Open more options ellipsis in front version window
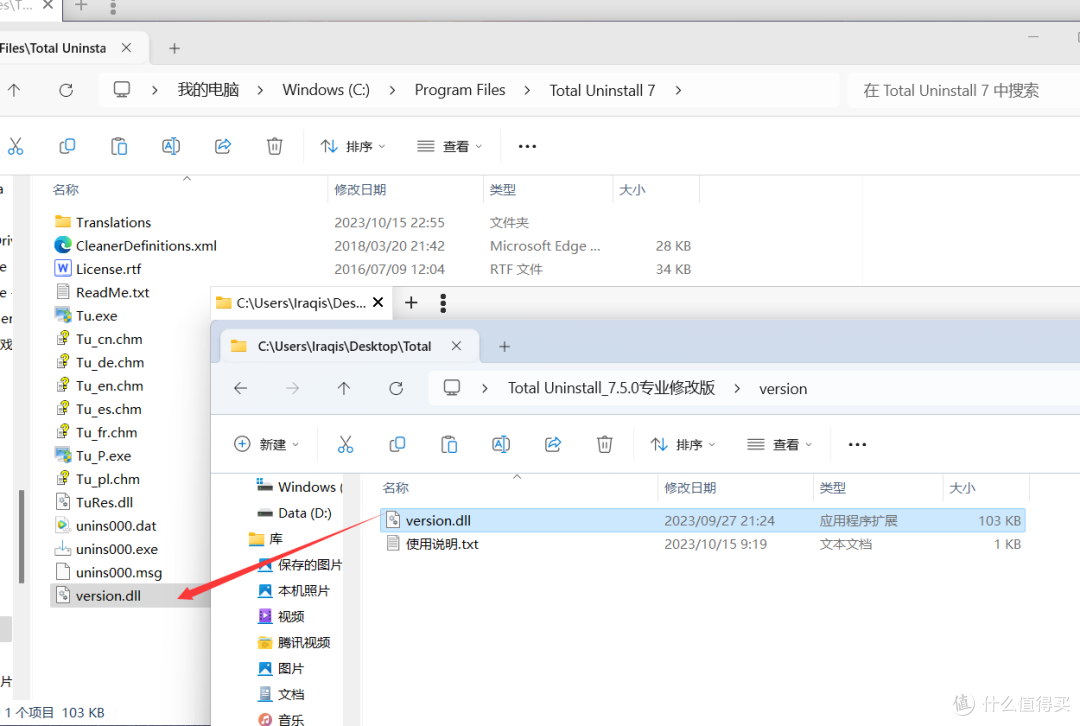The image size is (1080, 726). (x=858, y=444)
